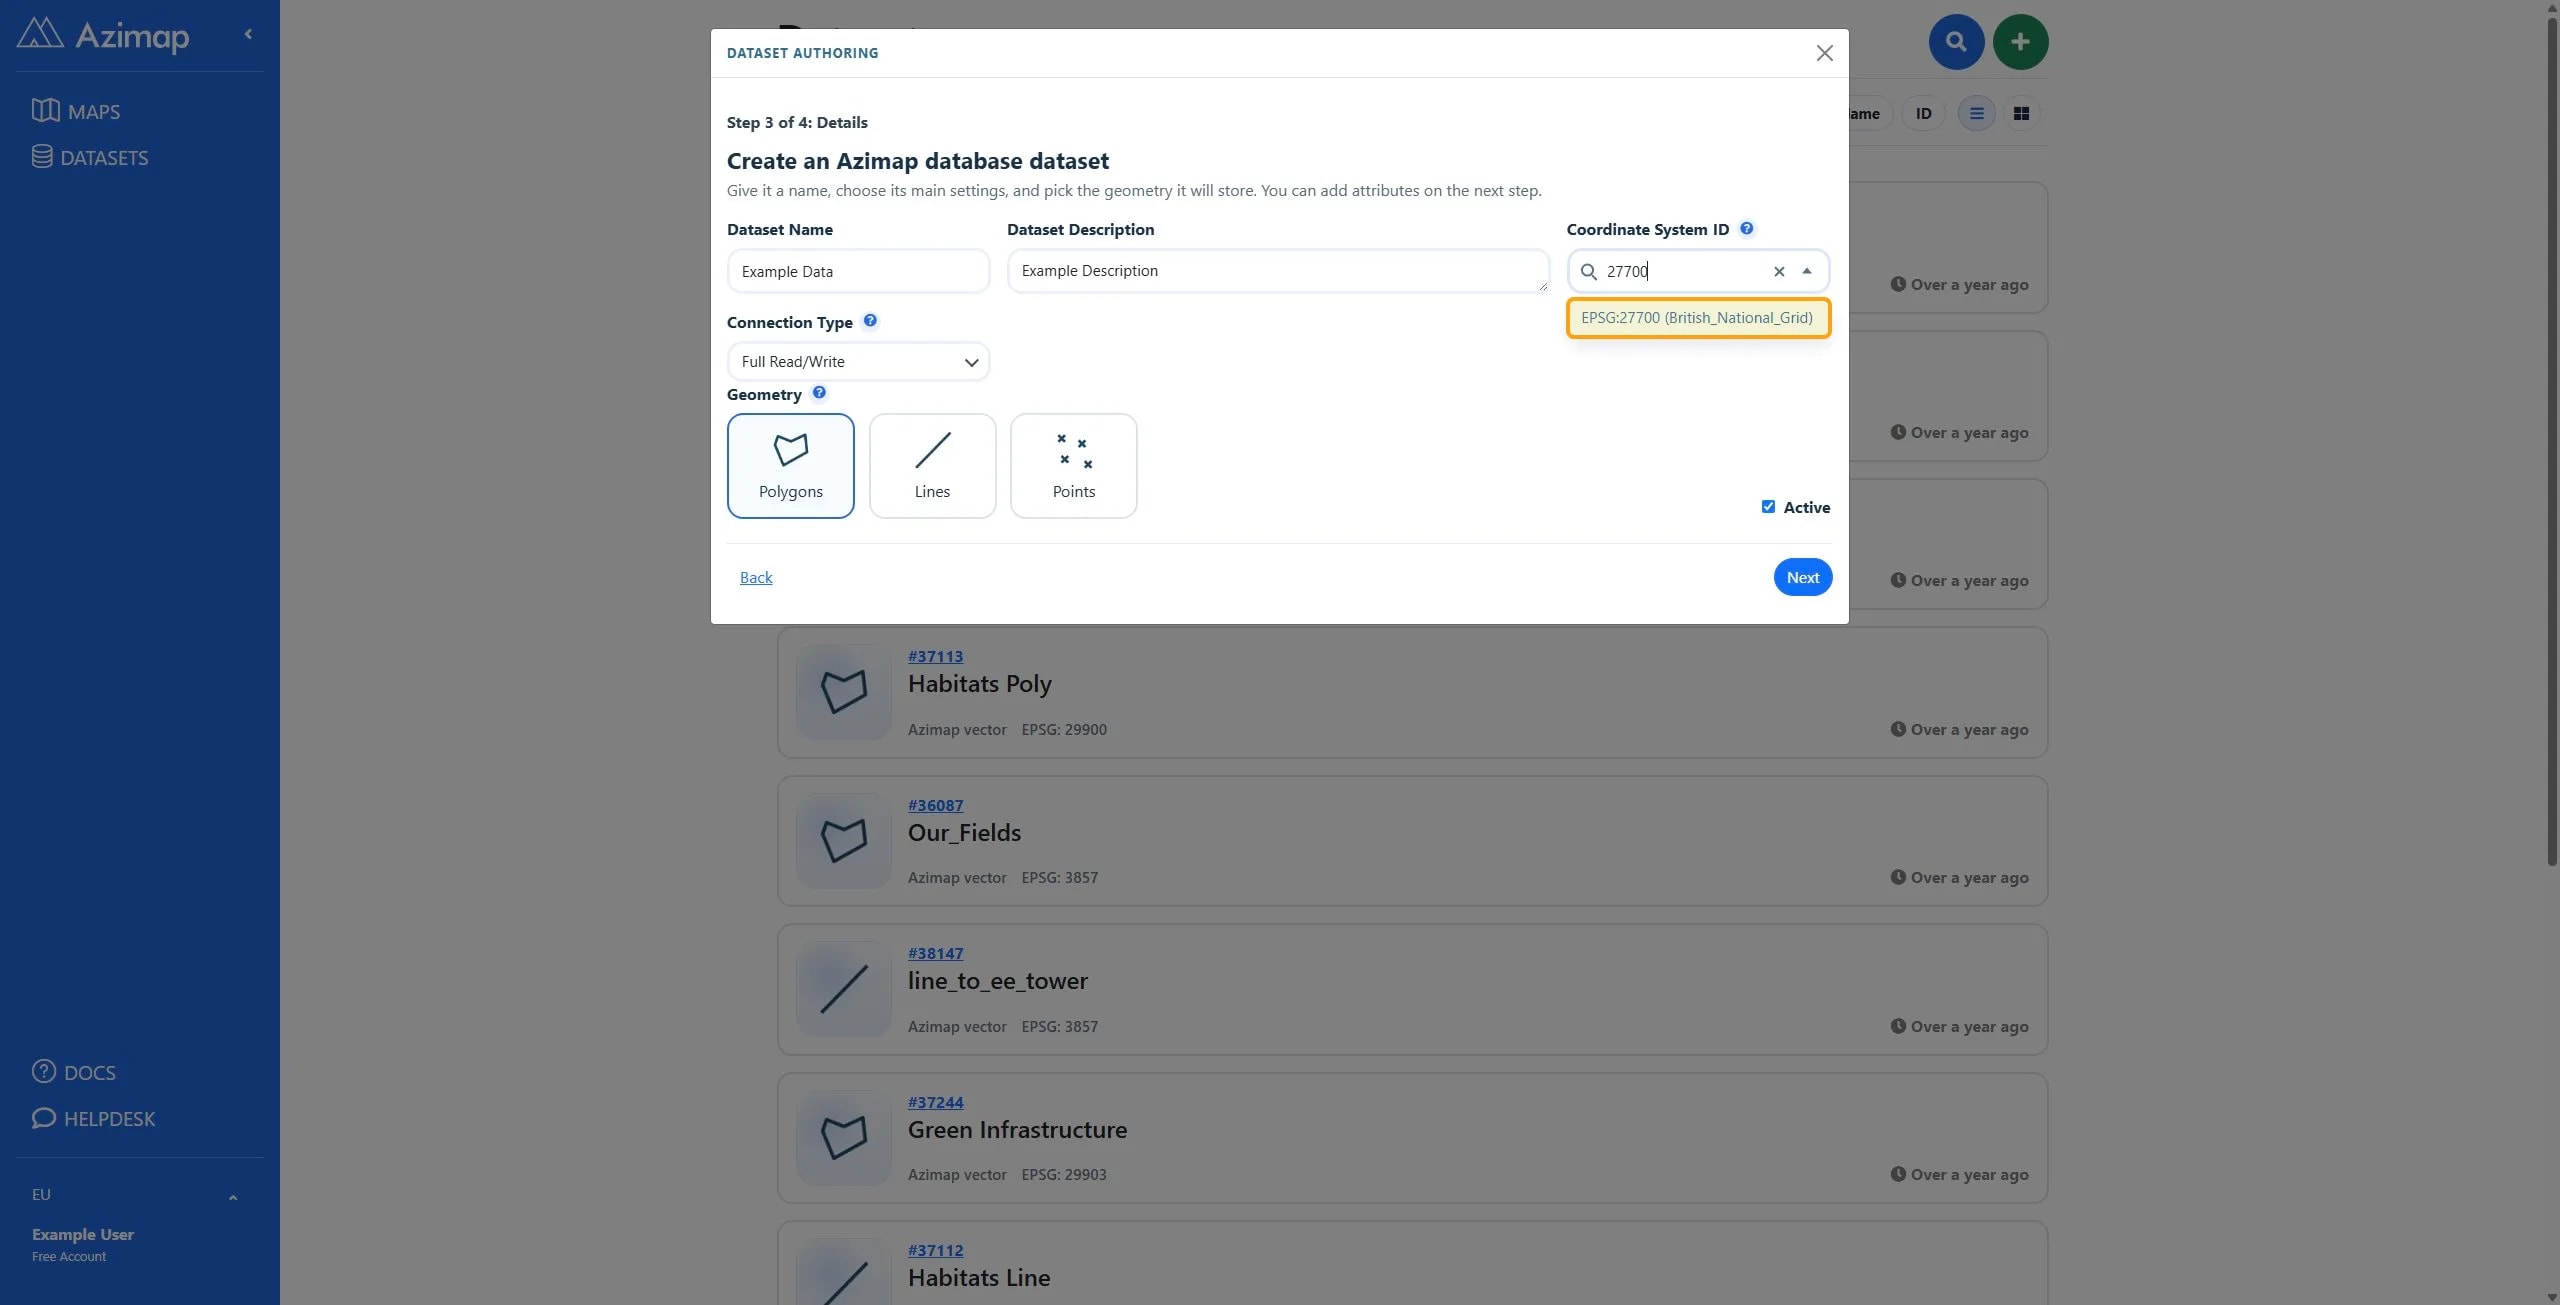Click the green add dataset button
The height and width of the screenshot is (1305, 2560).
2020,42
